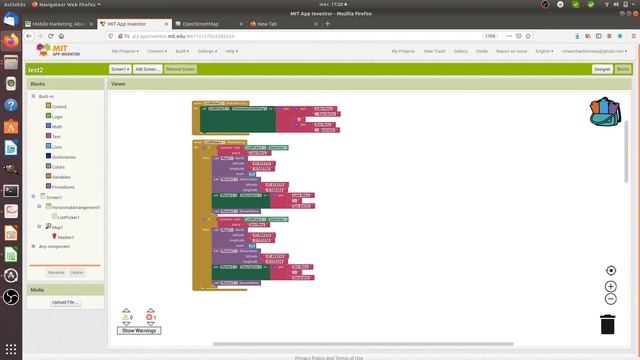Screen dimensions: 640x360
Task: Click the yellow warning triangle icon
Action: coord(126,317)
